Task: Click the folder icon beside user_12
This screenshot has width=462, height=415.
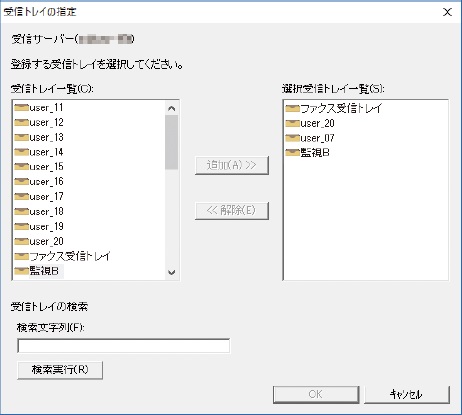Action: click(x=22, y=123)
